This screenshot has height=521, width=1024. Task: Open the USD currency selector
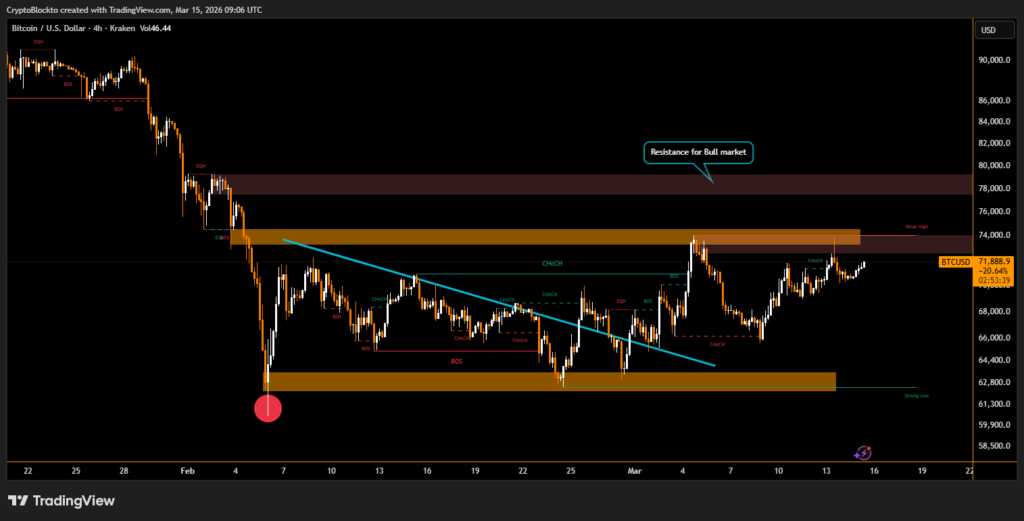tap(988, 30)
